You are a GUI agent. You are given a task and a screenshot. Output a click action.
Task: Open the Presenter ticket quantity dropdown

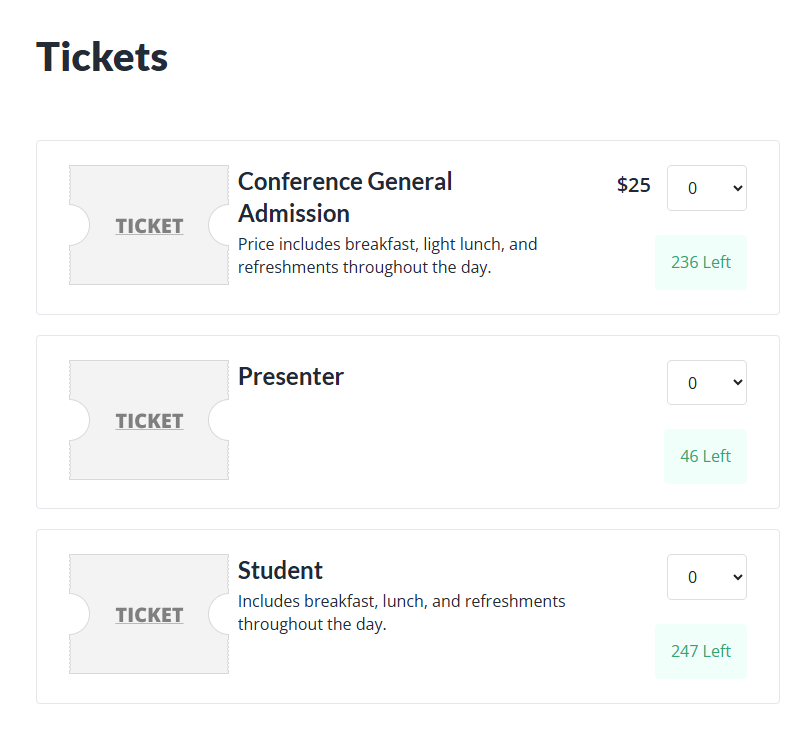(x=706, y=383)
